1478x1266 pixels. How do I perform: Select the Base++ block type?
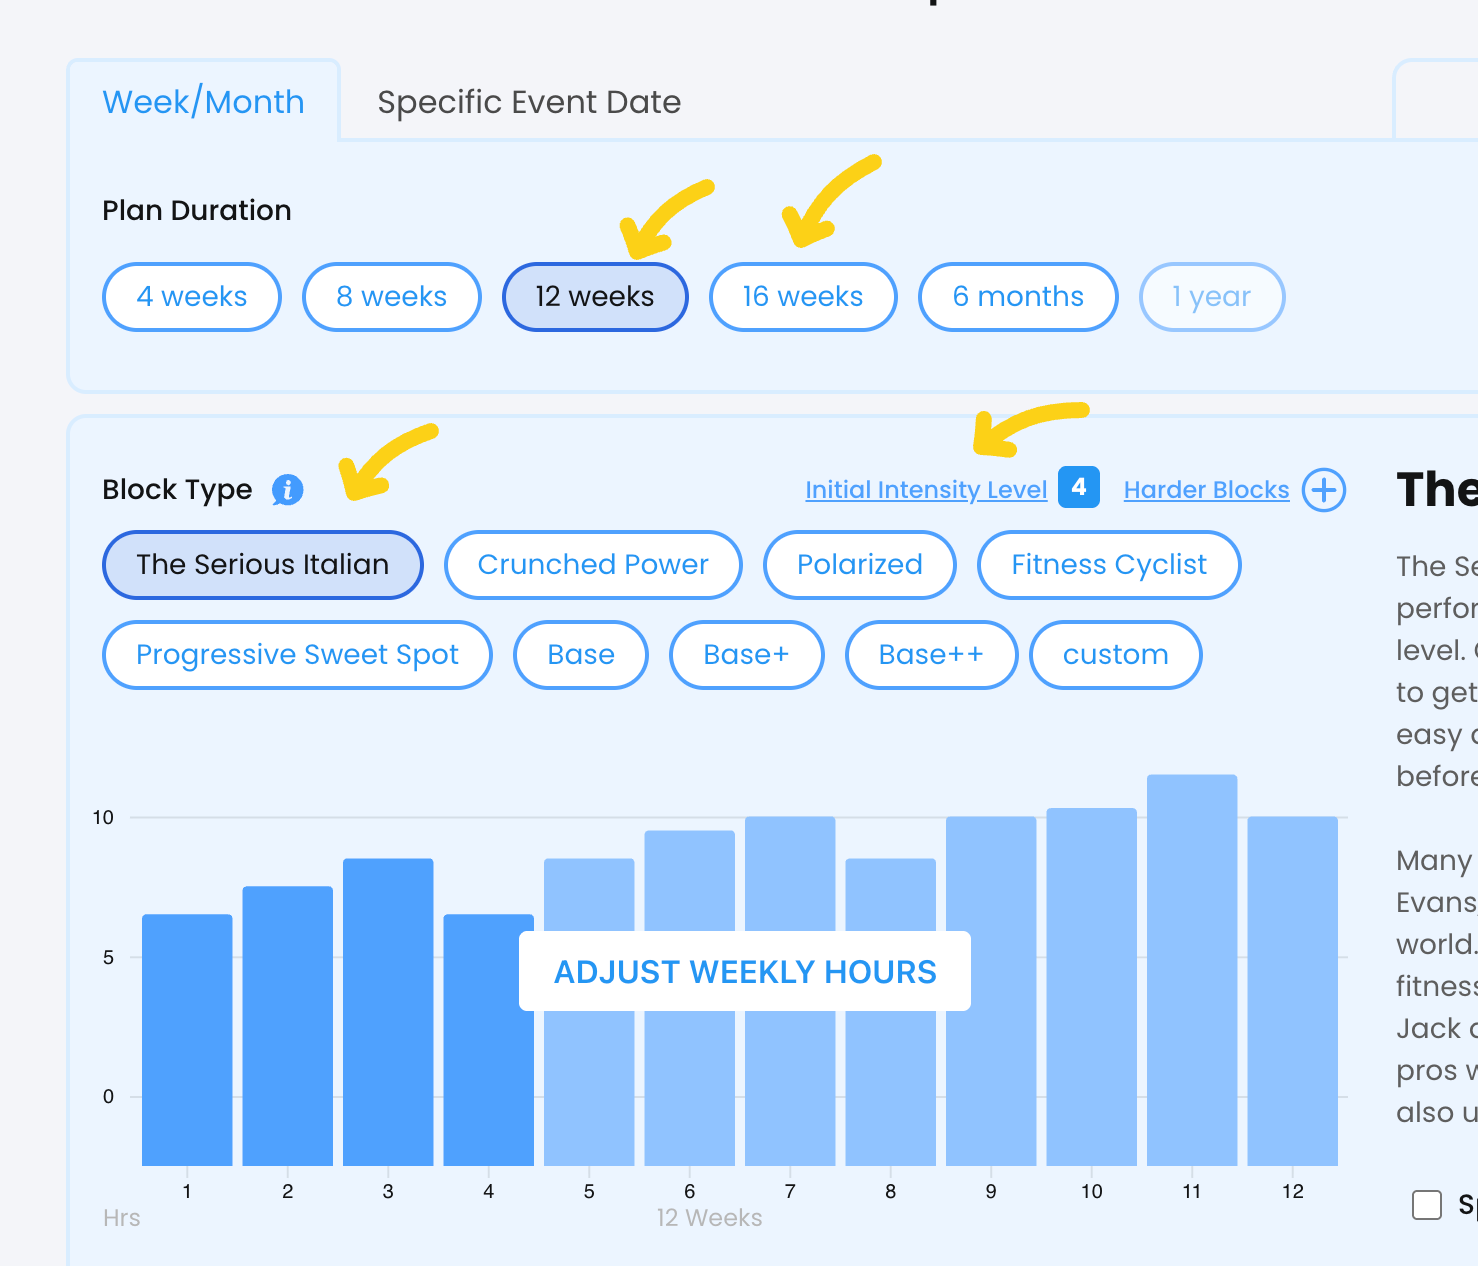click(931, 655)
